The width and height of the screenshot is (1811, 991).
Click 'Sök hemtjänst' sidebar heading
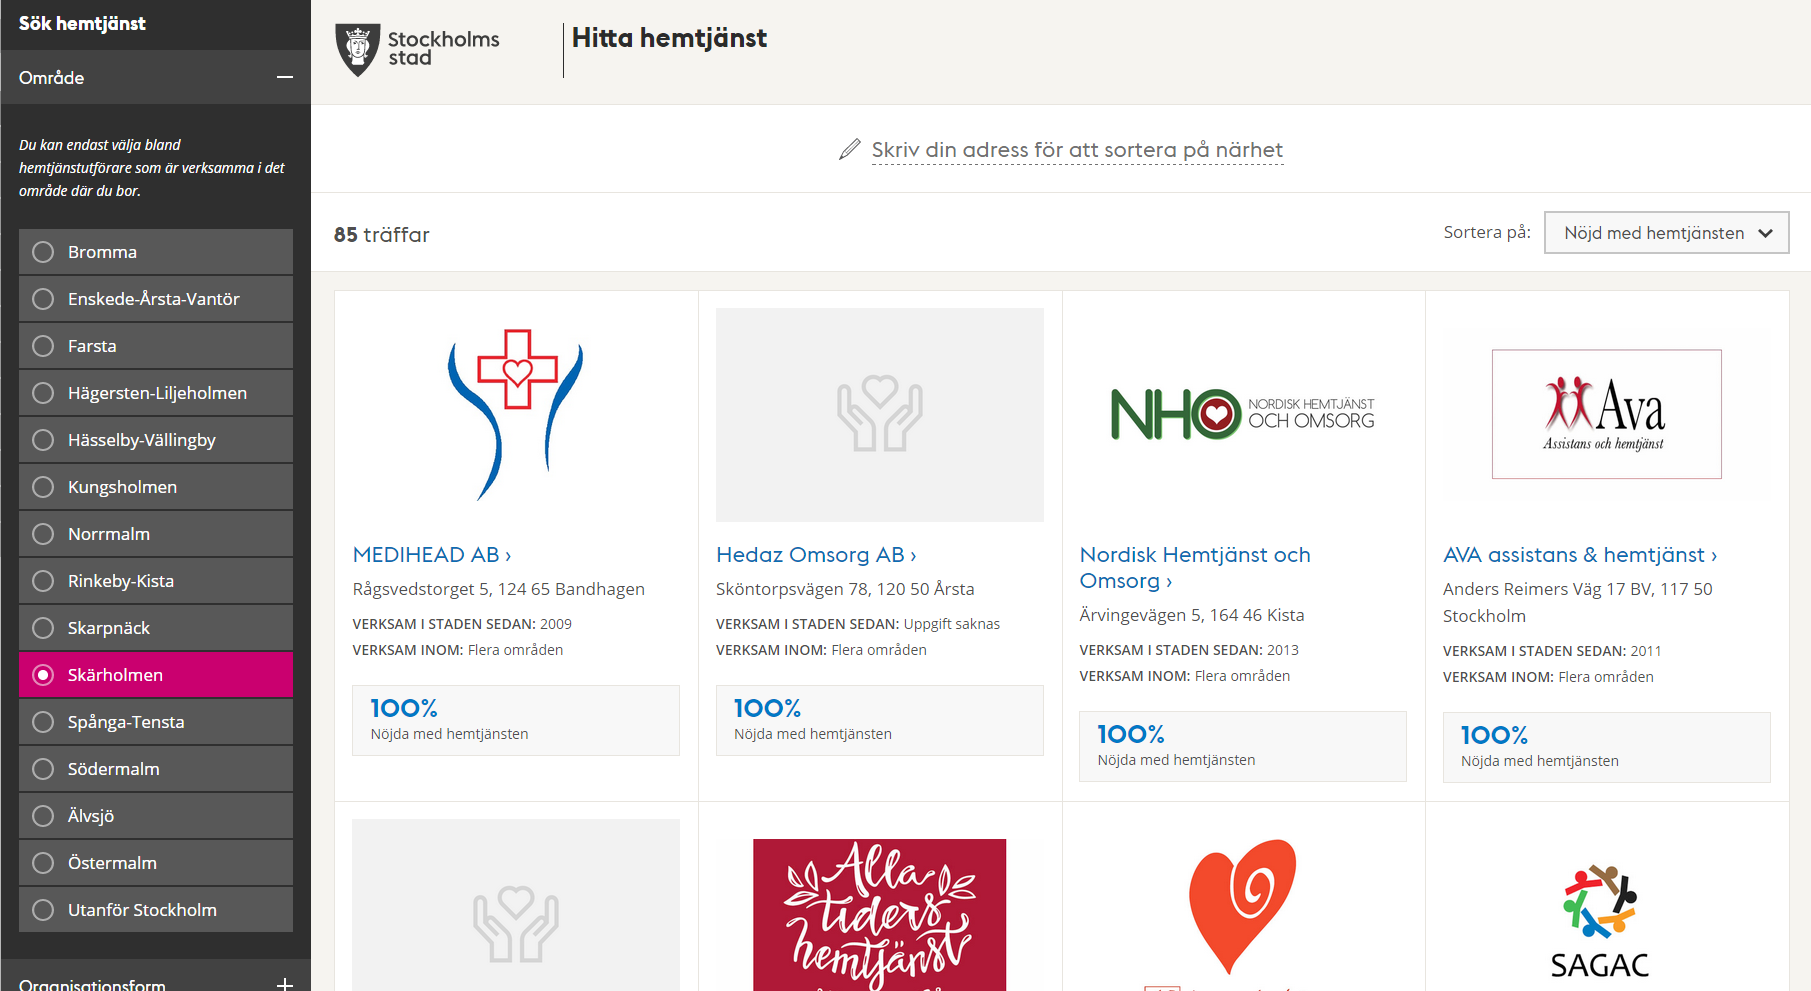click(x=82, y=23)
